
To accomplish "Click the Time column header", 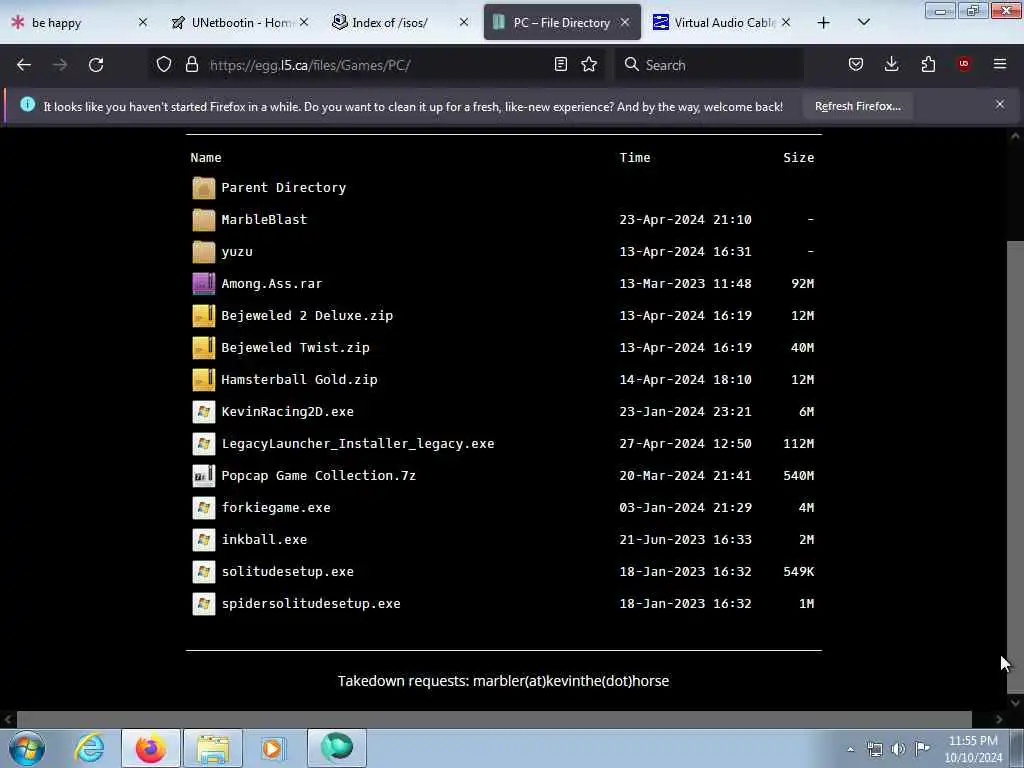I will (x=635, y=157).
